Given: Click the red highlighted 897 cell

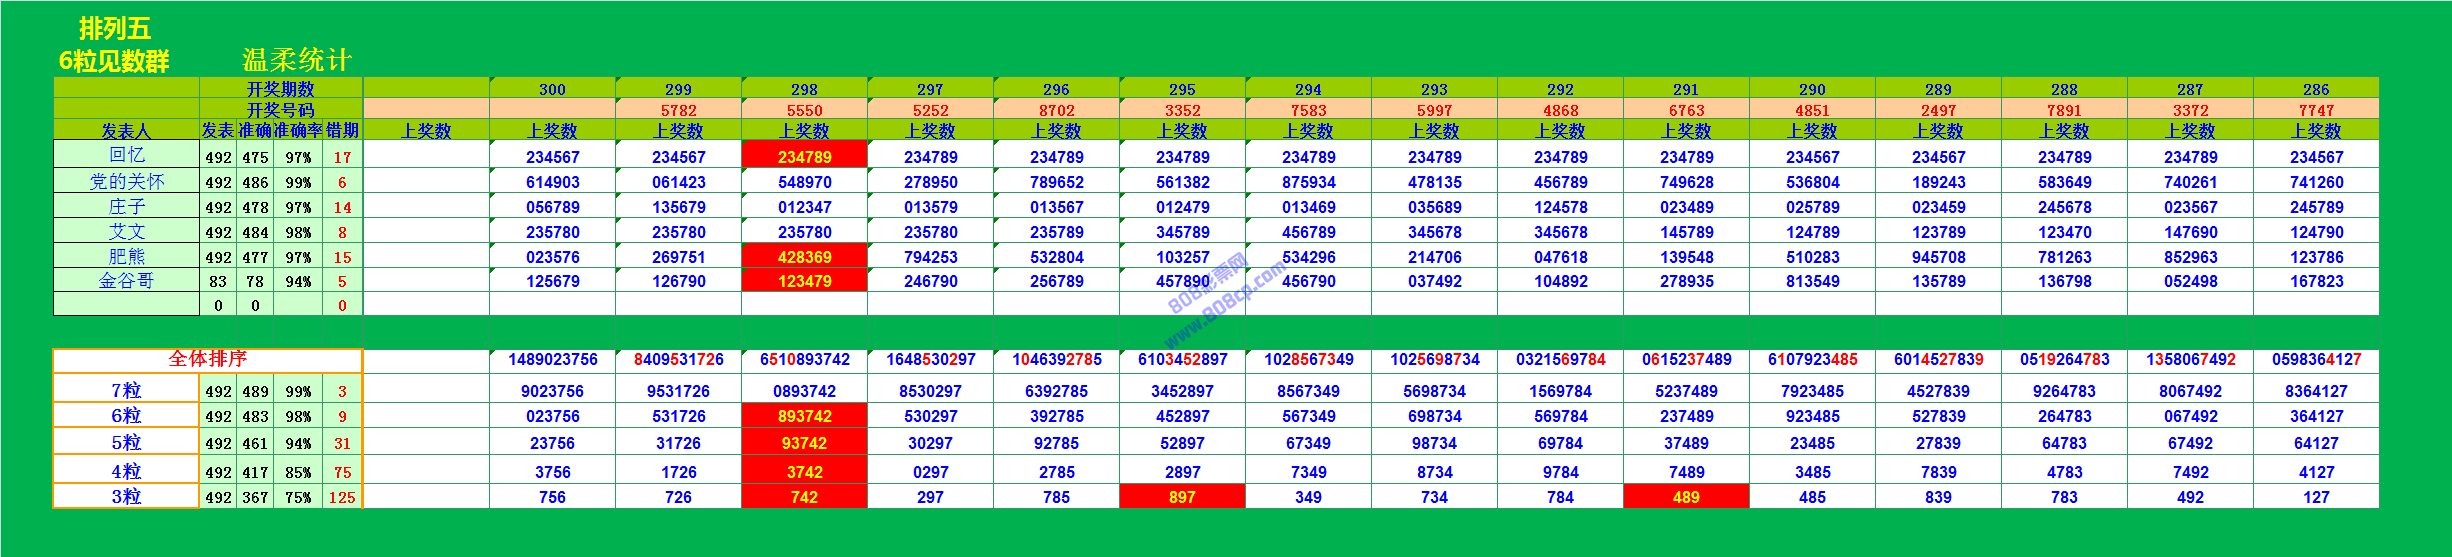Looking at the screenshot, I should (x=1182, y=497).
